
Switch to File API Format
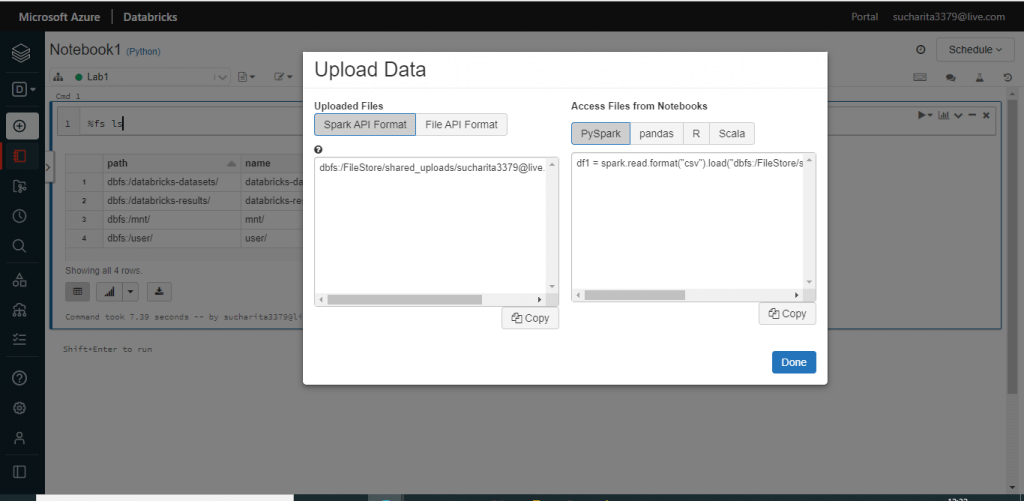461,124
